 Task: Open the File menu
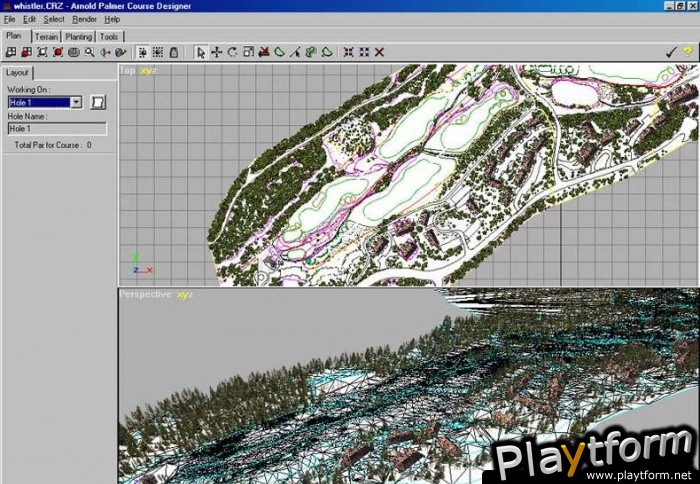pos(9,19)
